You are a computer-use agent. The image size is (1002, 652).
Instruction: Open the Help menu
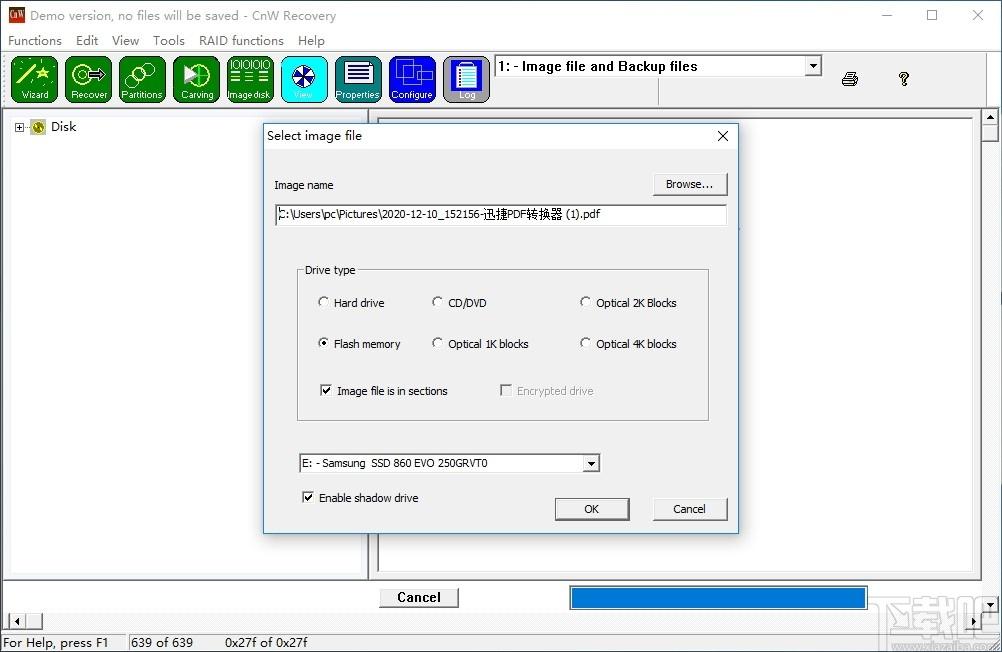pos(311,40)
